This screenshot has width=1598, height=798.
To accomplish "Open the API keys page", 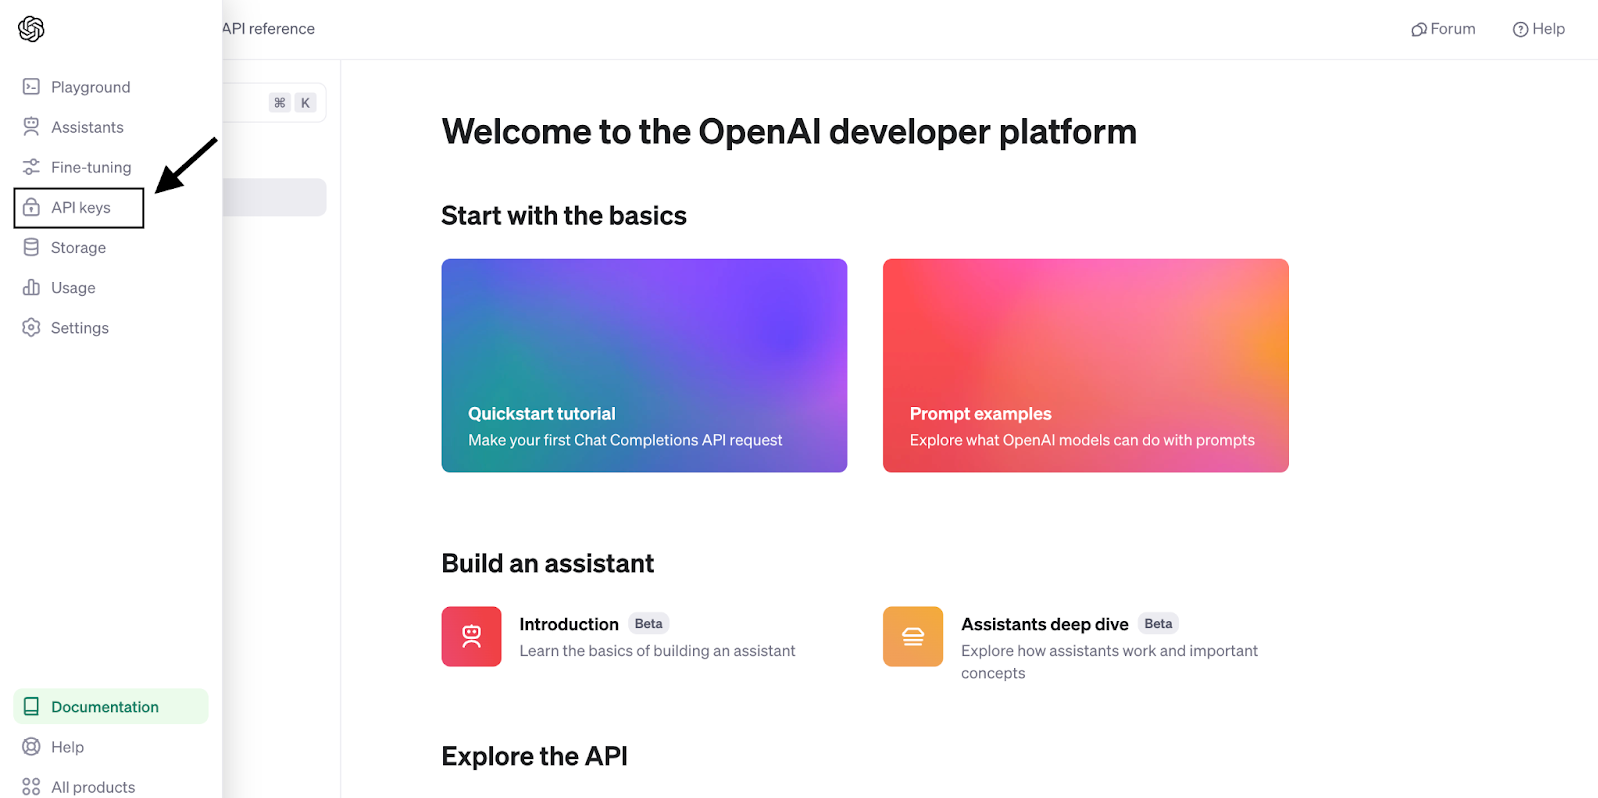I will pos(79,207).
